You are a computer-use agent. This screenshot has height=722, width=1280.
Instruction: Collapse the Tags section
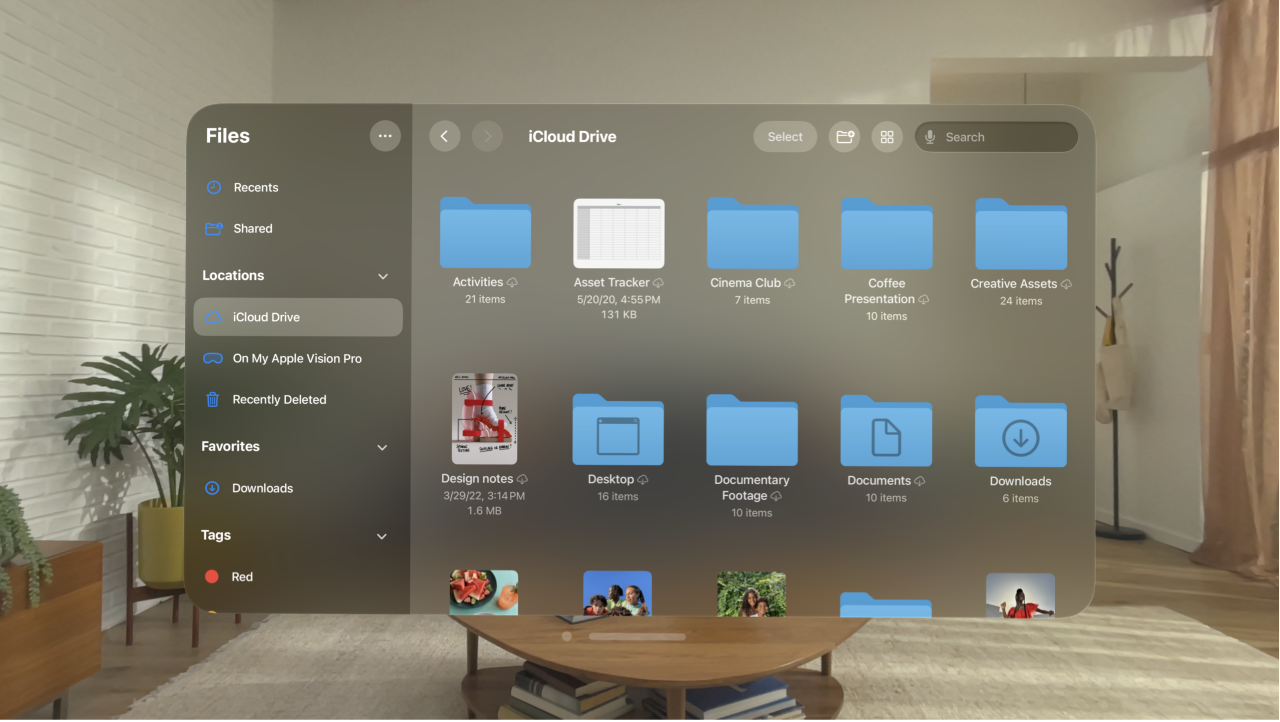click(382, 536)
